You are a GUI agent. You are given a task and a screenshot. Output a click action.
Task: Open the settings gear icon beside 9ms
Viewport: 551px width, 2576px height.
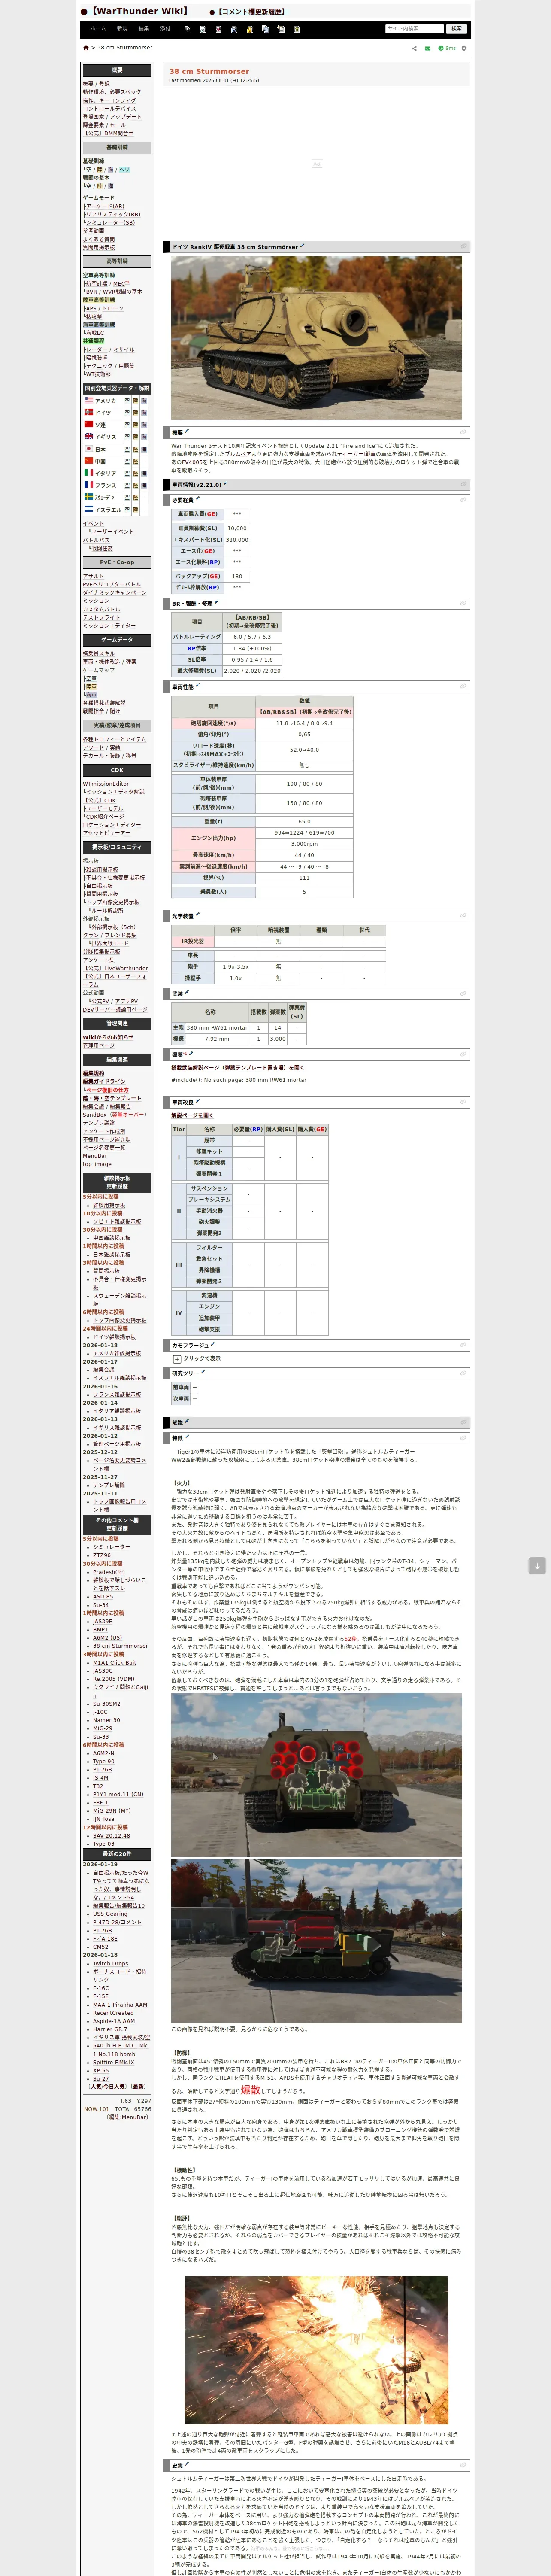464,48
